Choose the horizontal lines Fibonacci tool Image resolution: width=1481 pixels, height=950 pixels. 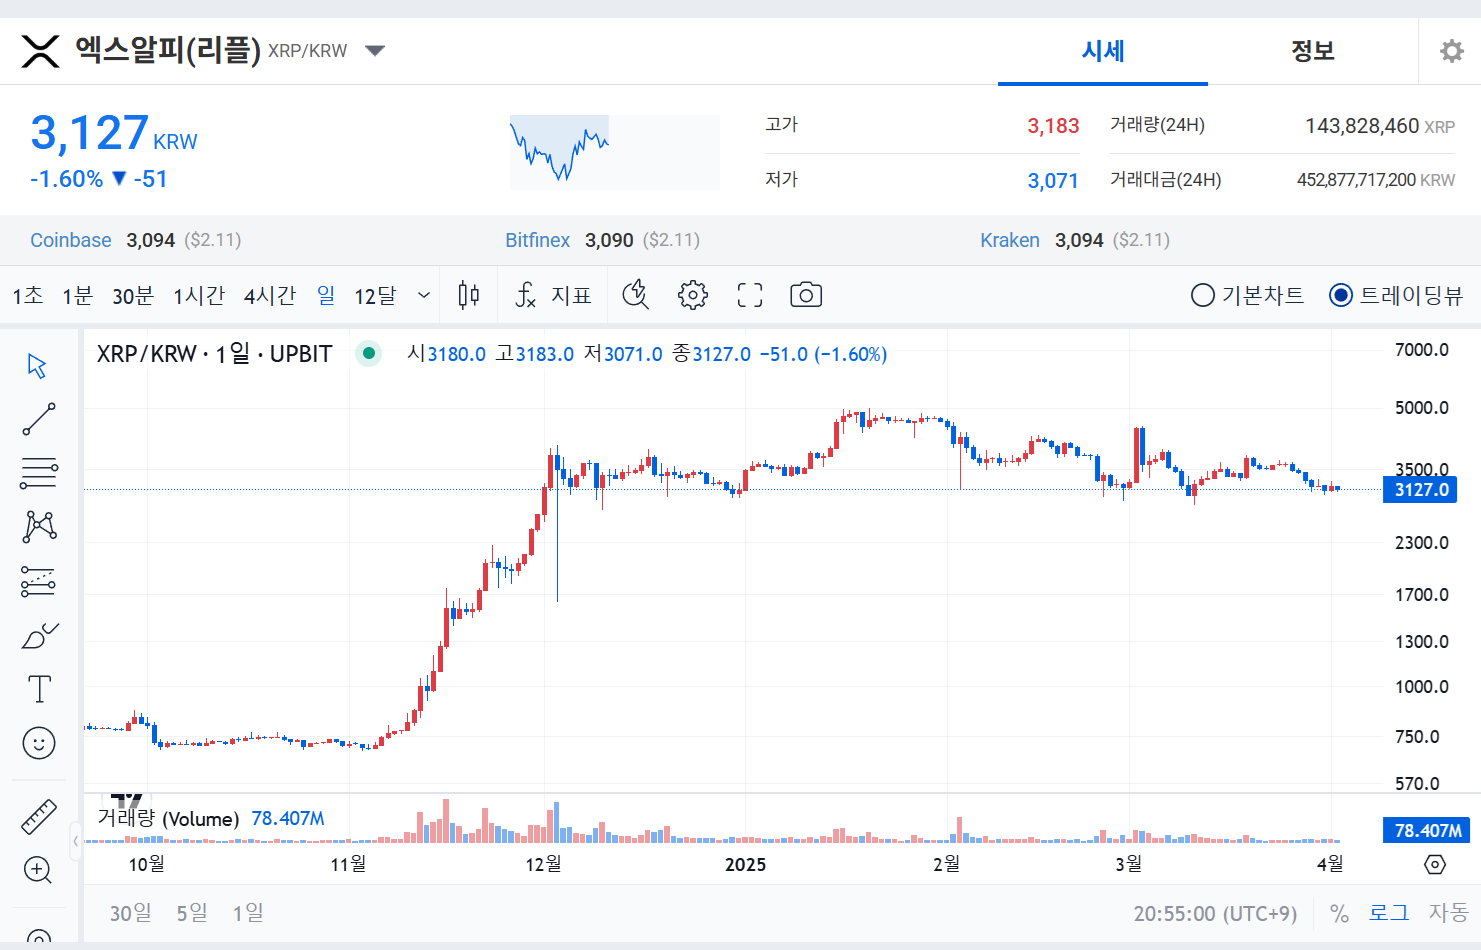(39, 473)
